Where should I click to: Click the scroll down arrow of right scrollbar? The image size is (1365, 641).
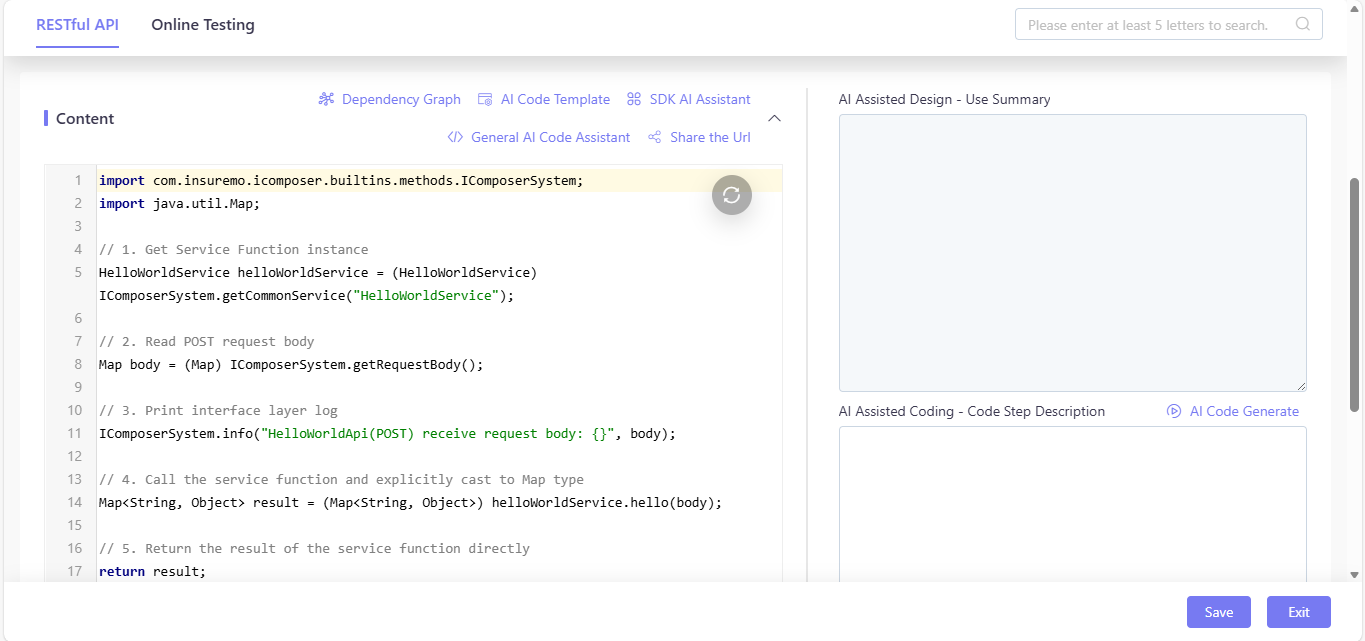1355,575
